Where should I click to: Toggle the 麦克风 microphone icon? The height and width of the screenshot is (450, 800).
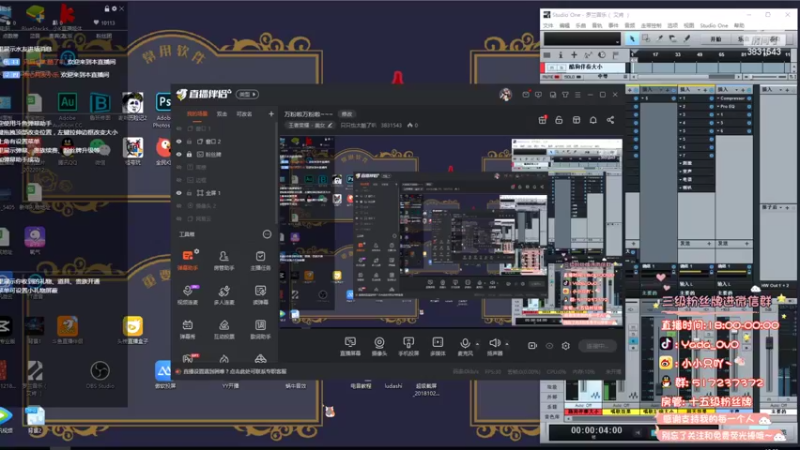click(x=465, y=344)
